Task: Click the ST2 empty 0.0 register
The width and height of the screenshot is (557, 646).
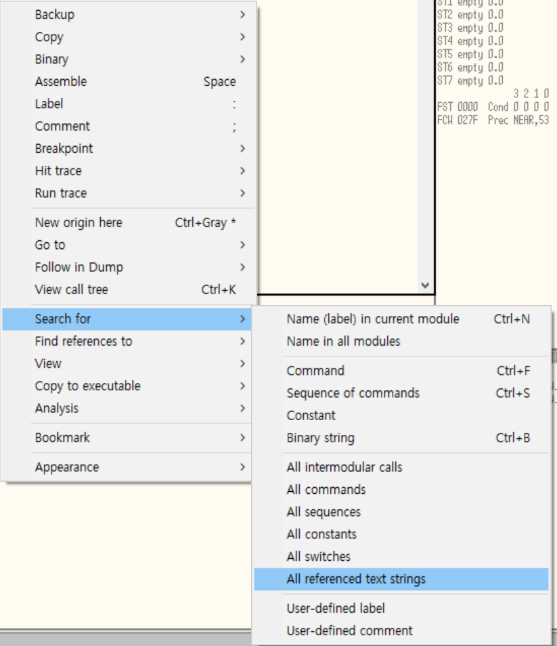Action: (x=470, y=15)
